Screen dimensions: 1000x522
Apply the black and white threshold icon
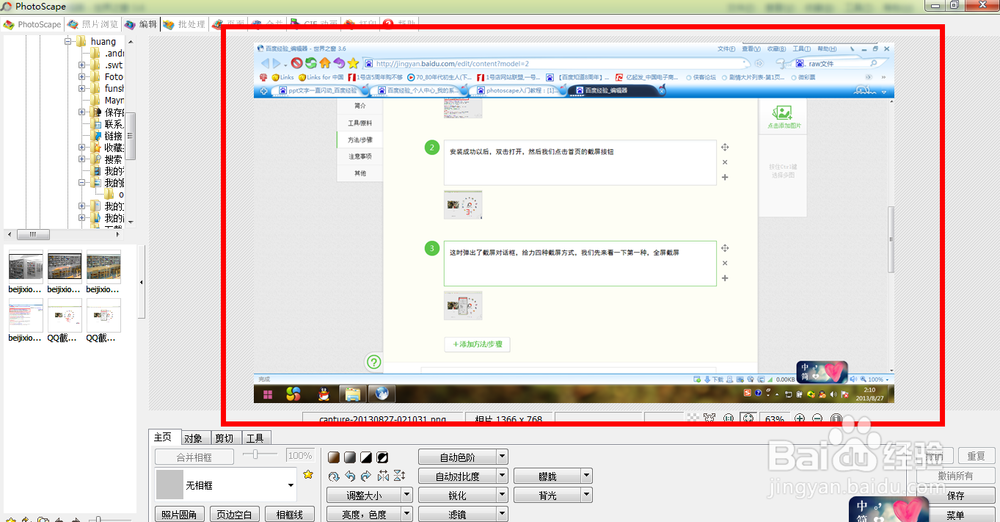366,458
